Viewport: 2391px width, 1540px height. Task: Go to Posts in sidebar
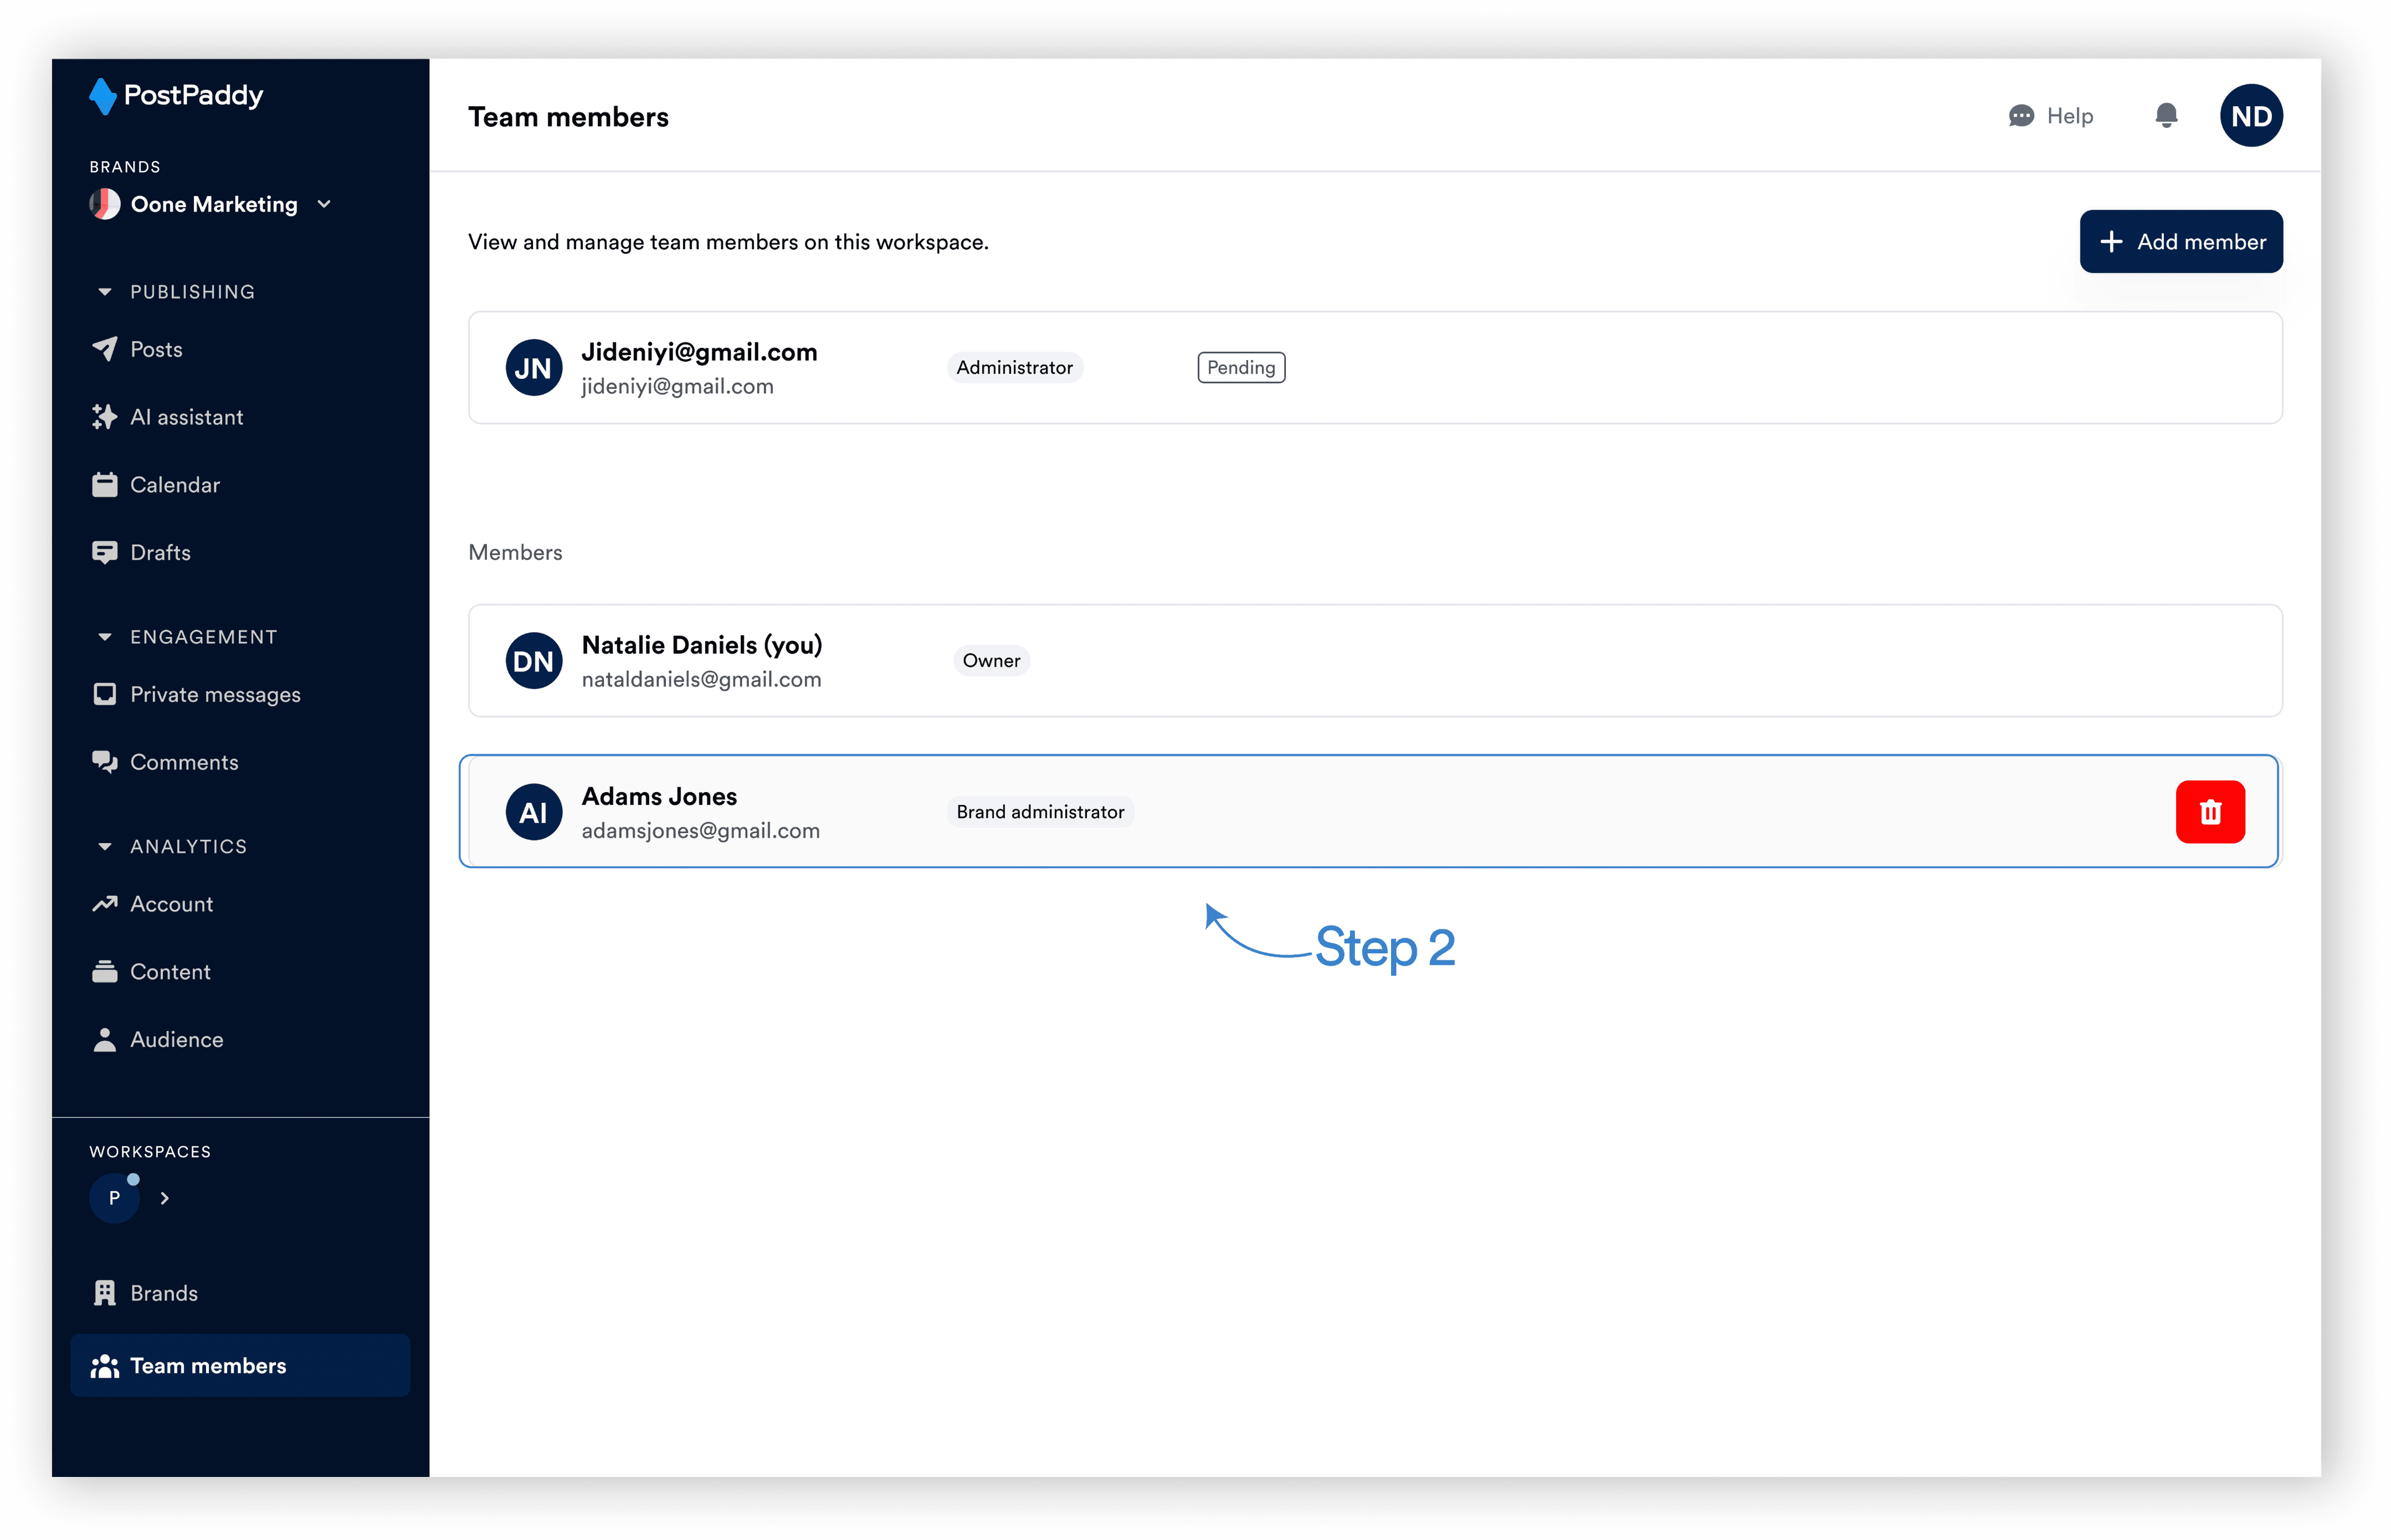click(156, 350)
